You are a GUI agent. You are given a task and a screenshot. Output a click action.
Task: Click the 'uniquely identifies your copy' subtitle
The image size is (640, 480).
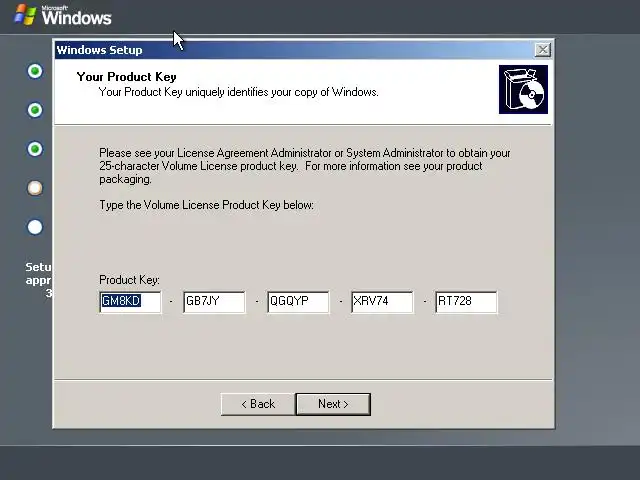click(239, 92)
